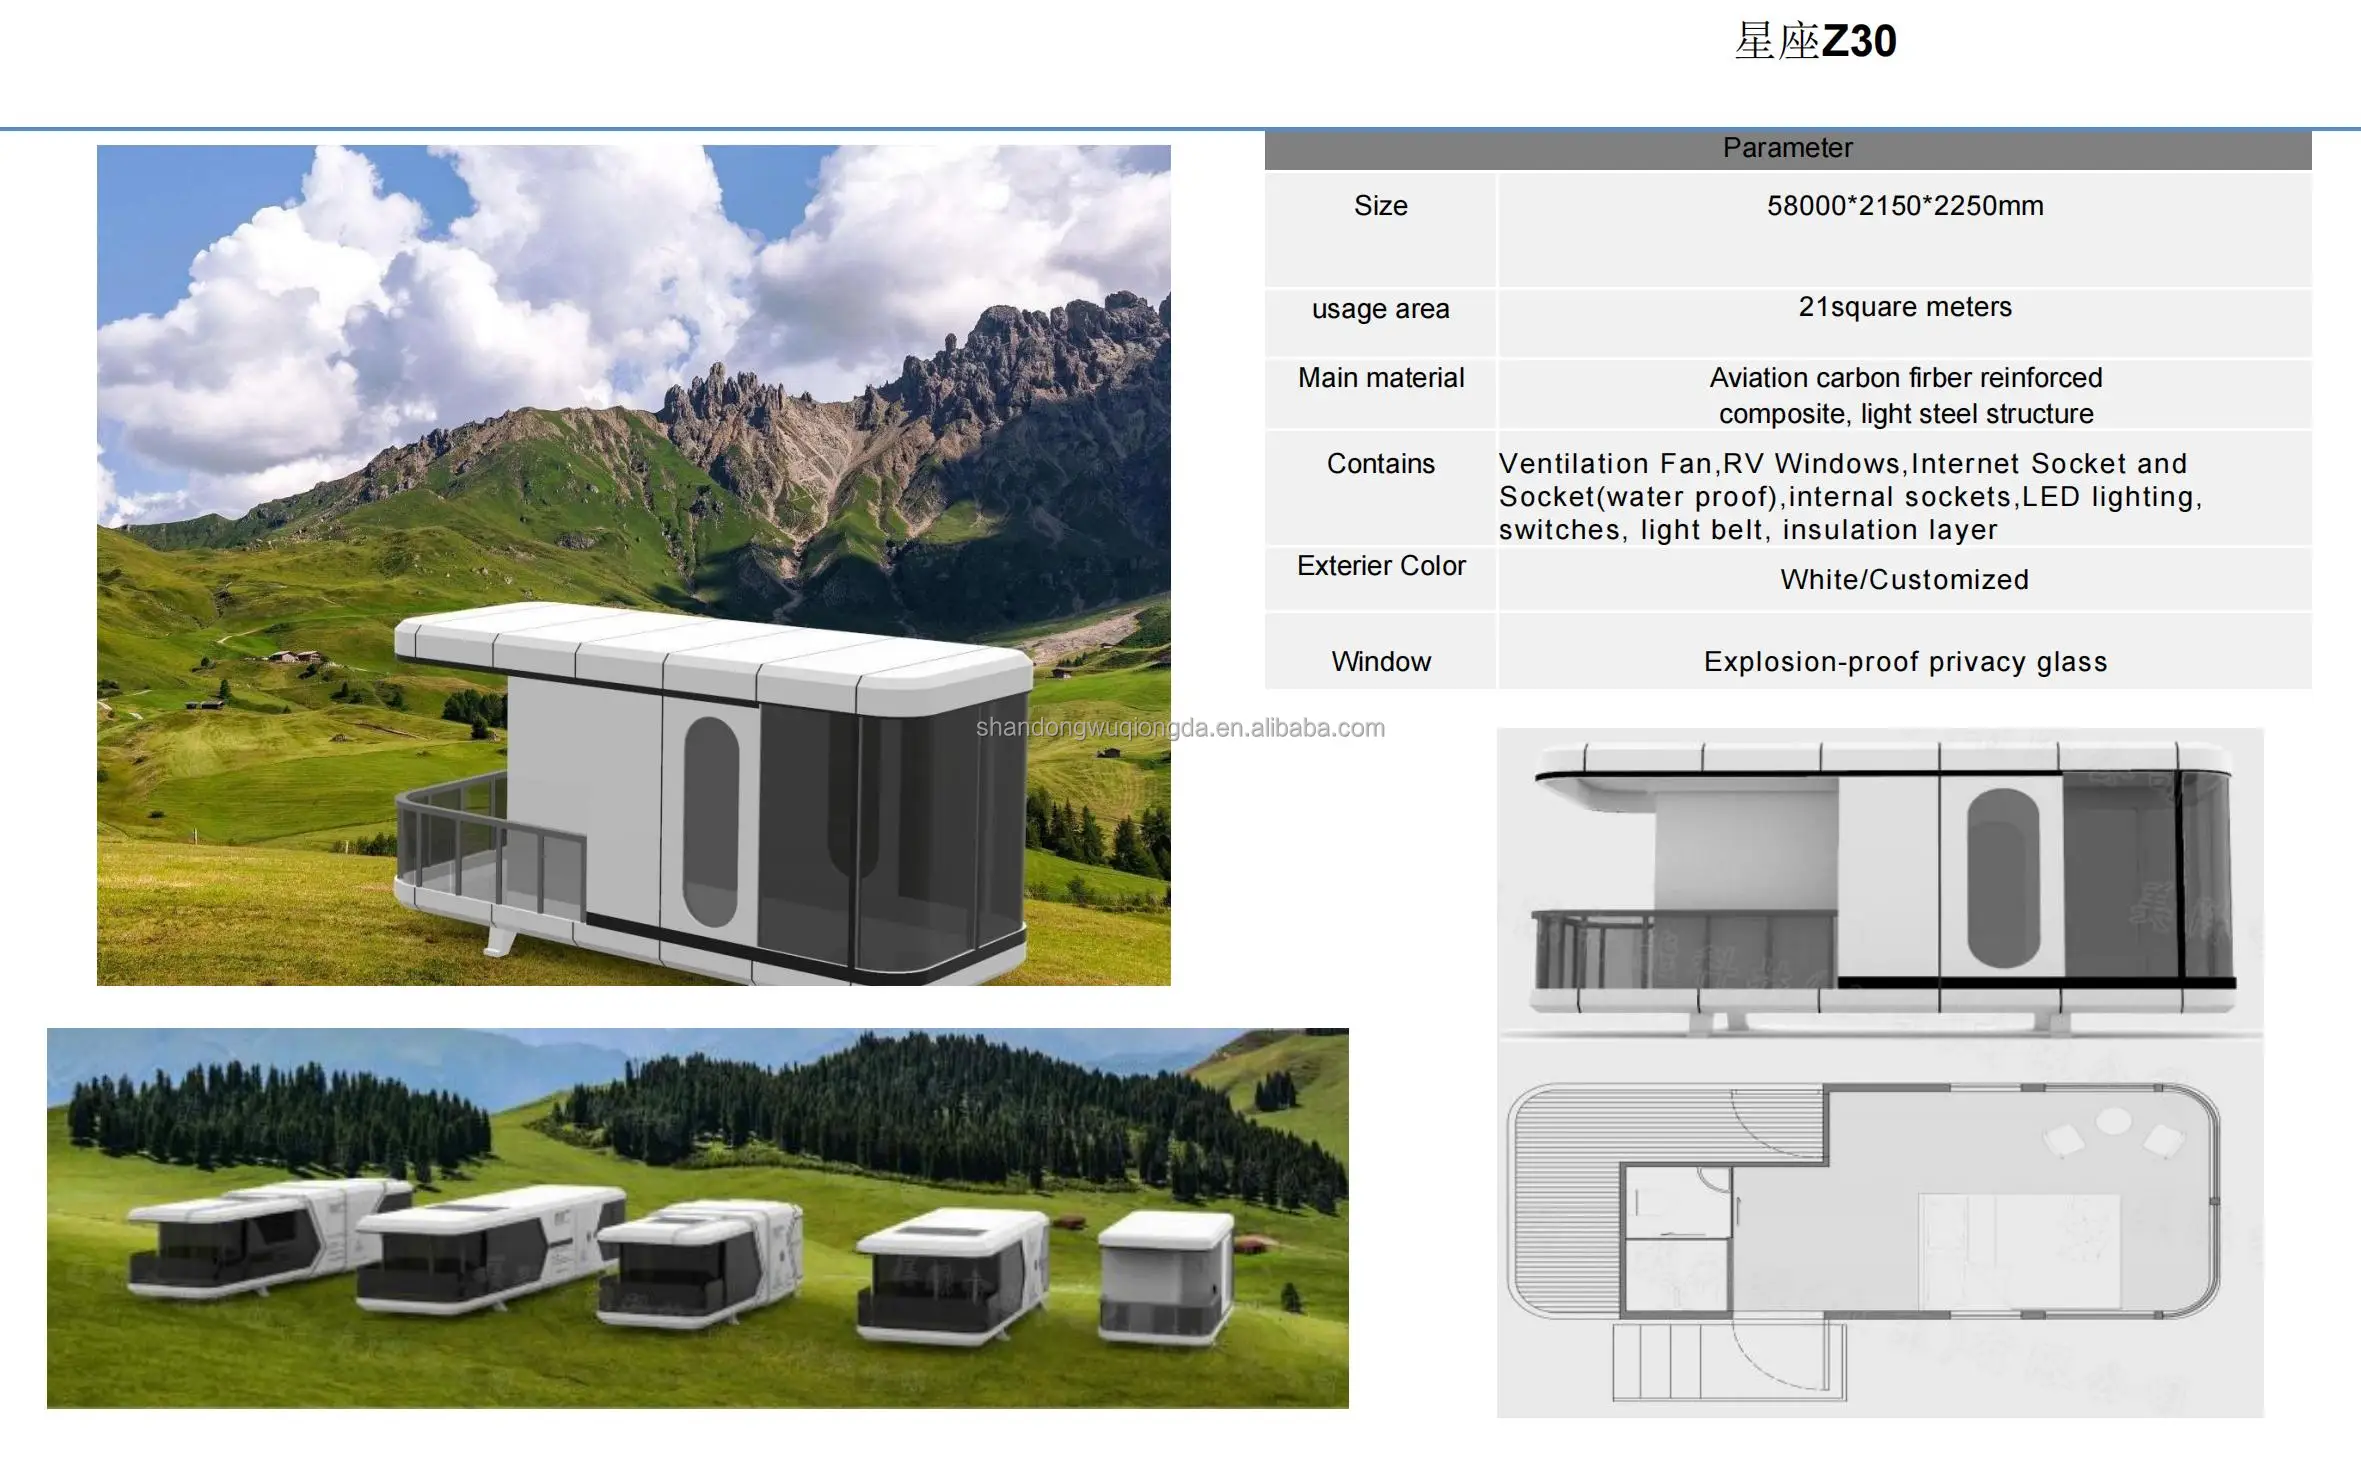This screenshot has width=2361, height=1457.
Task: Click the Contains row label
Action: tap(1380, 464)
